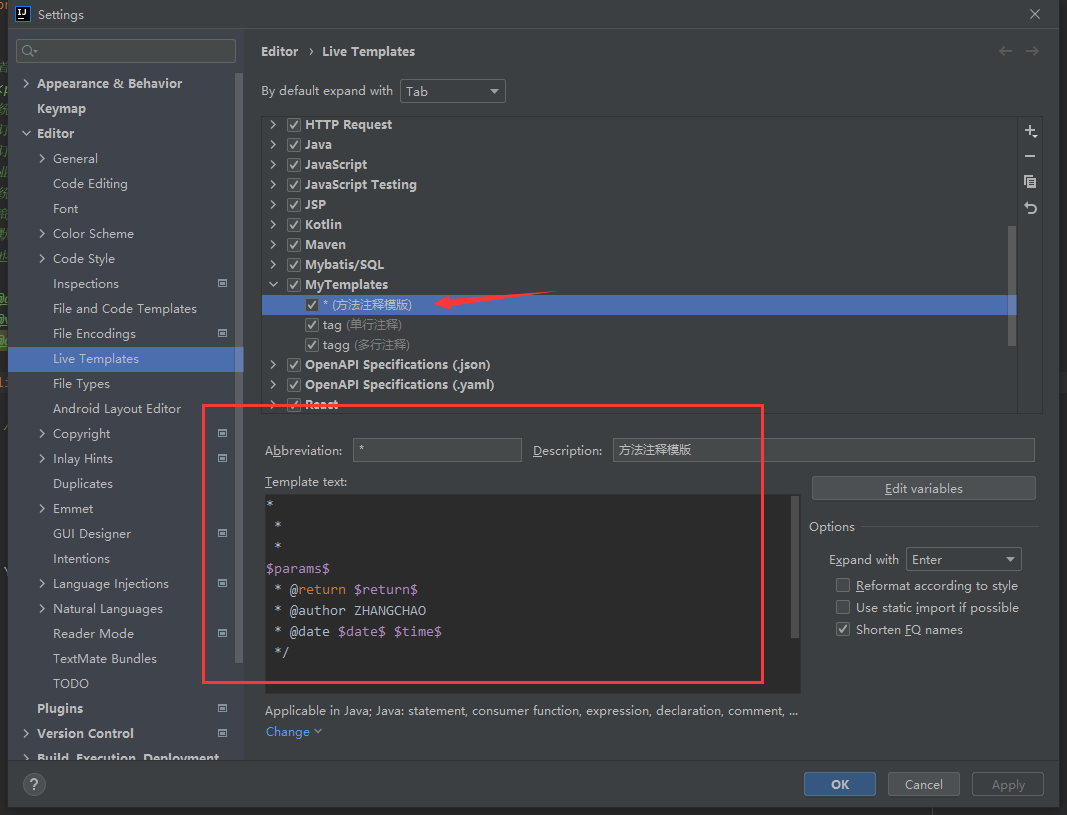
Task: Click project-level icon beside Version Control
Action: 223,733
